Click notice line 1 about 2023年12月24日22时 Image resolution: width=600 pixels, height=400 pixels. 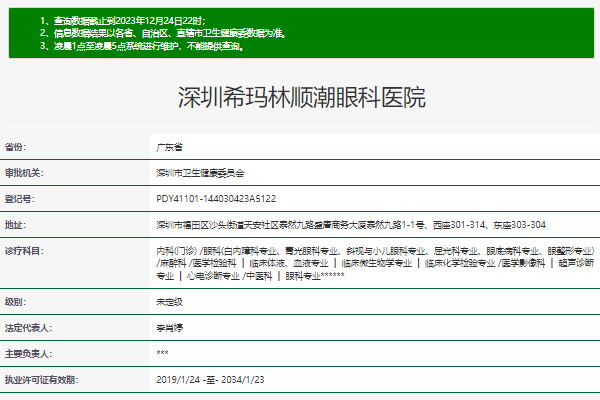122,21
